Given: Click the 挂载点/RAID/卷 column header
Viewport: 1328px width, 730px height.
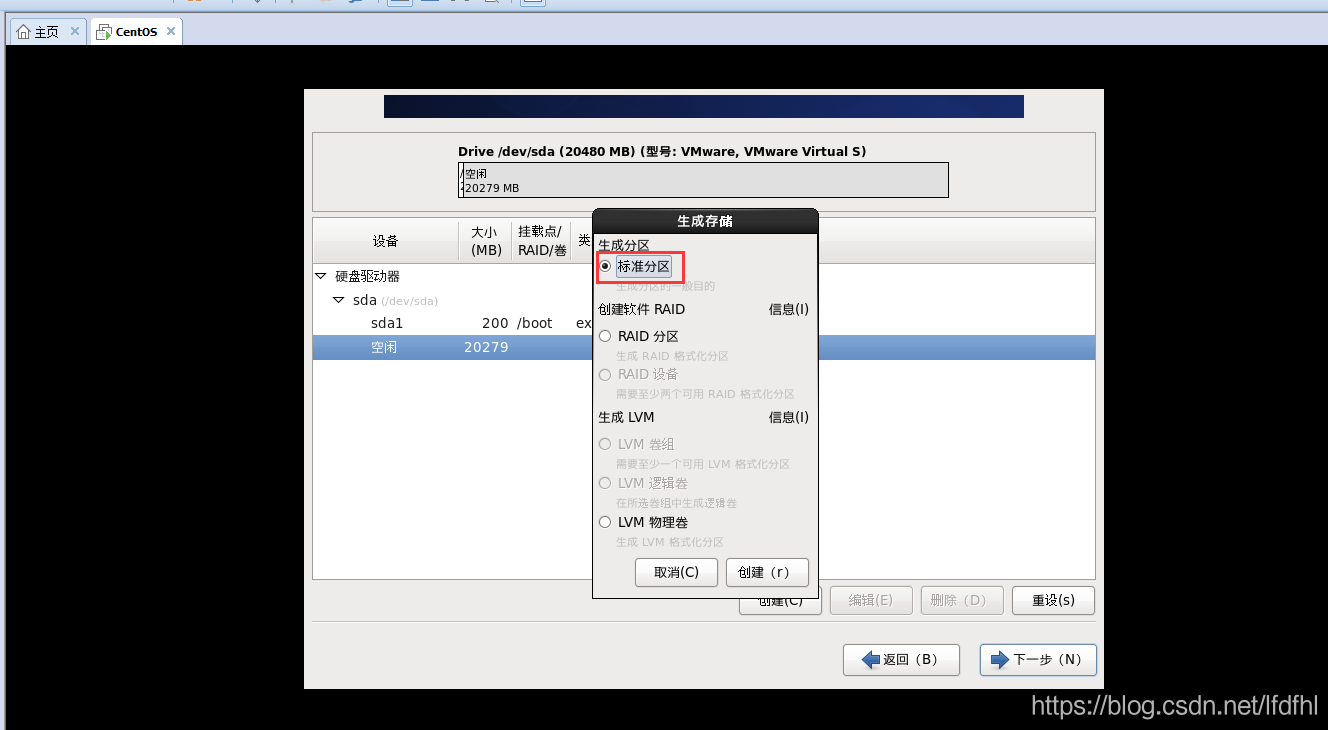Looking at the screenshot, I should click(542, 241).
